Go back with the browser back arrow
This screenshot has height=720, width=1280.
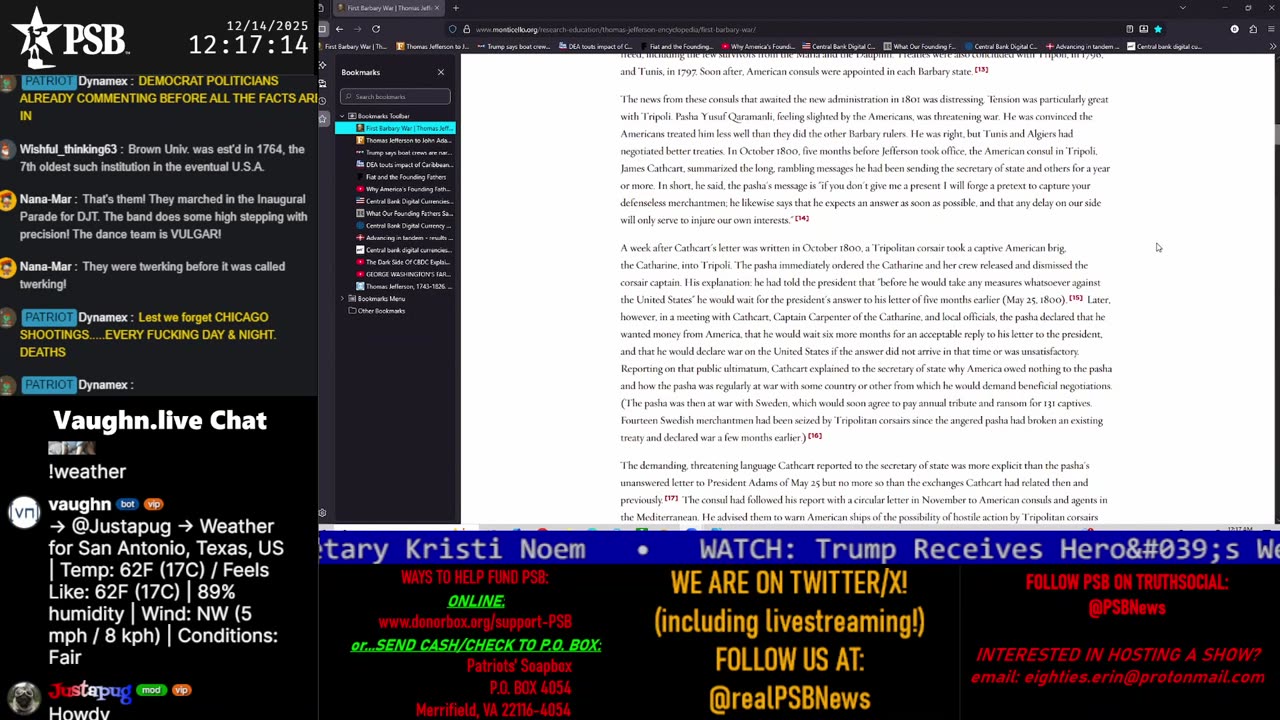[x=339, y=29]
